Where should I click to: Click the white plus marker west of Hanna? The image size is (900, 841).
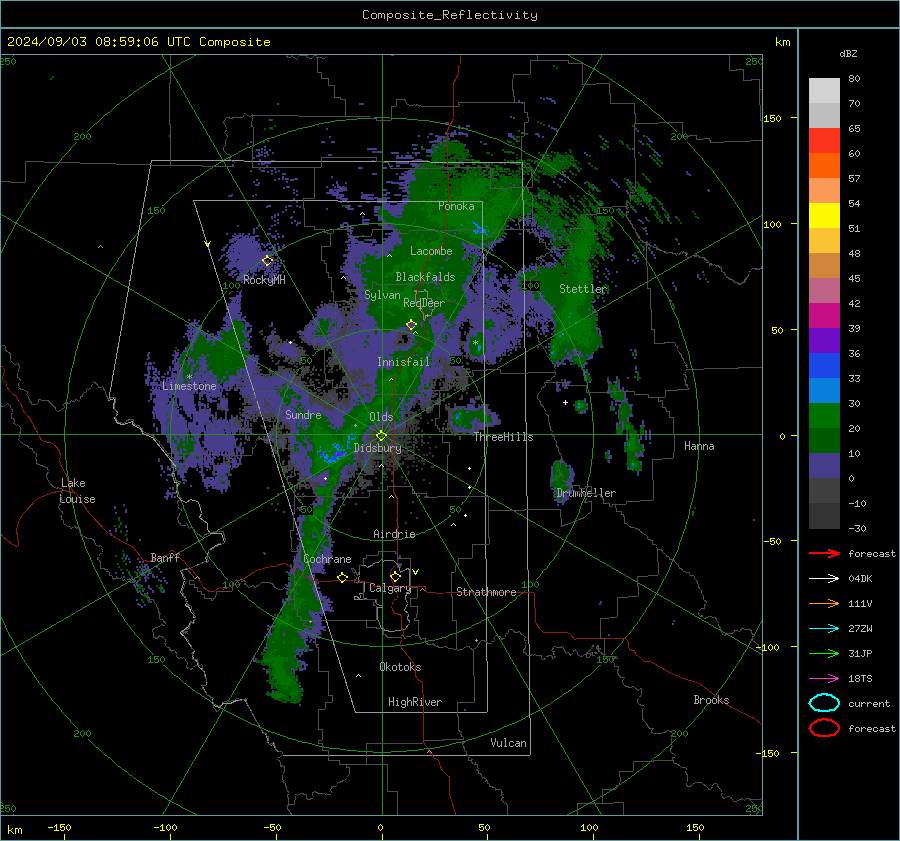(565, 402)
